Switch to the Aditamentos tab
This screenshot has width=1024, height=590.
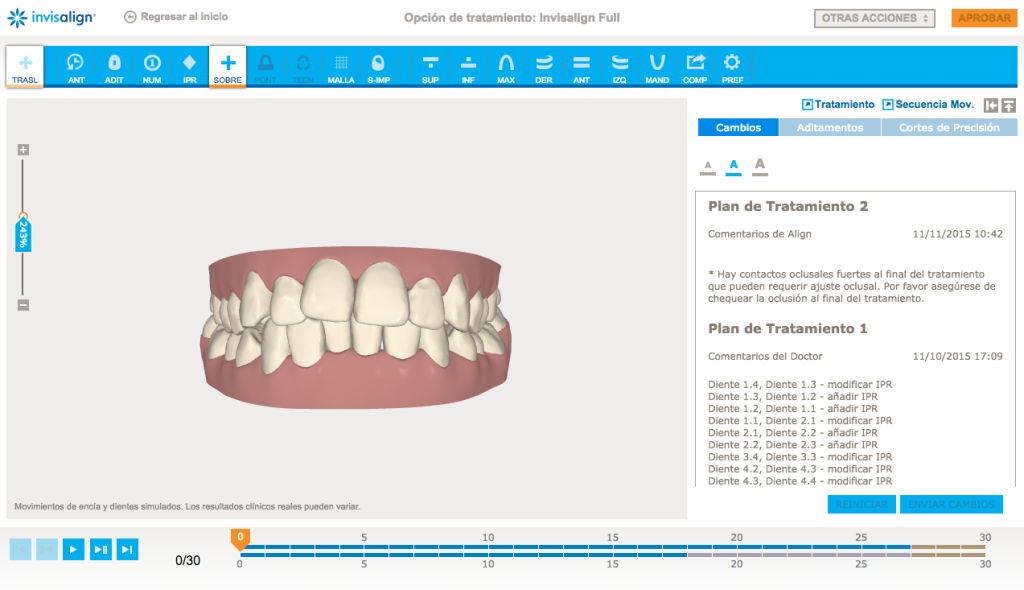click(x=829, y=127)
